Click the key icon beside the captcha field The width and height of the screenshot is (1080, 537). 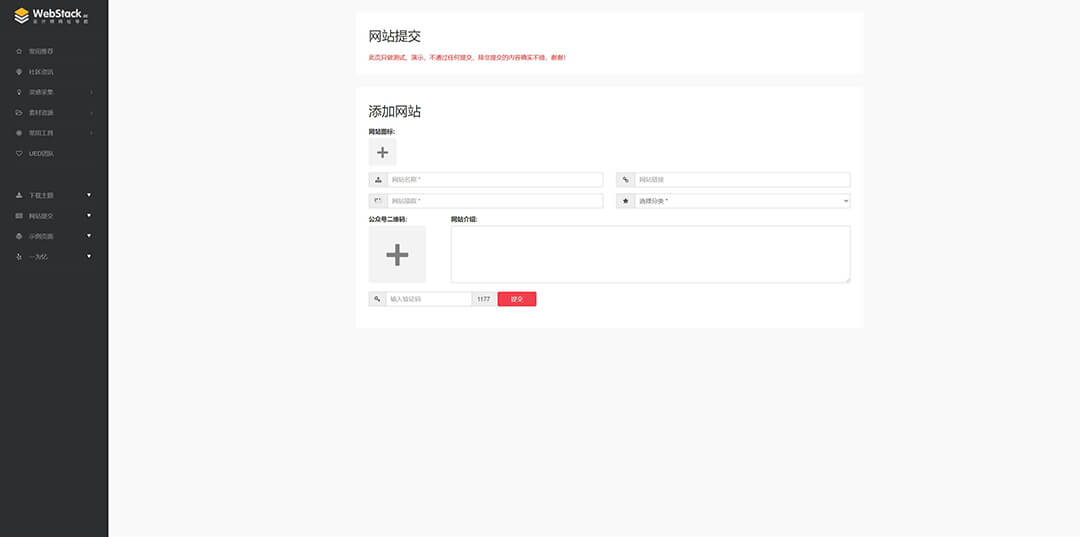tap(378, 299)
